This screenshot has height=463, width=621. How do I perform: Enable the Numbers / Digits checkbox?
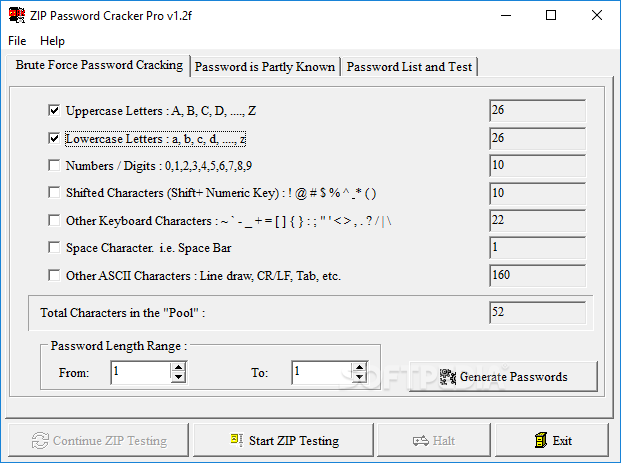54,165
